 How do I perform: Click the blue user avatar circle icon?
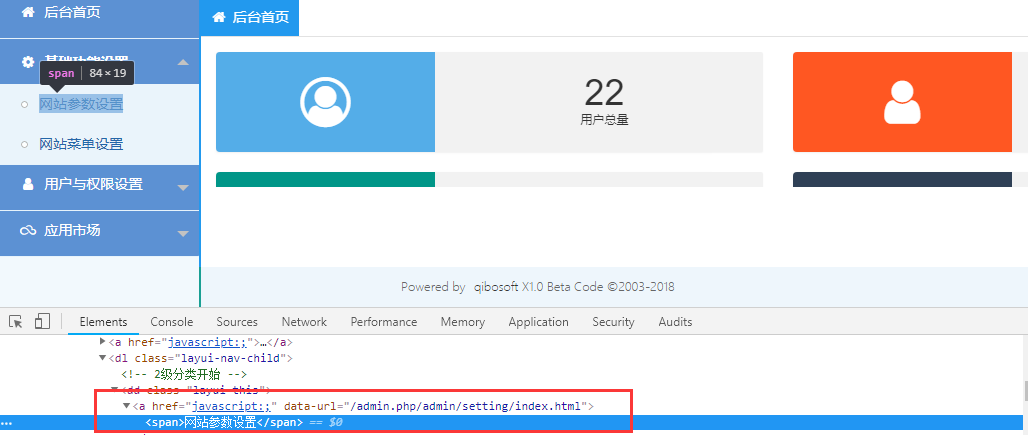point(325,102)
